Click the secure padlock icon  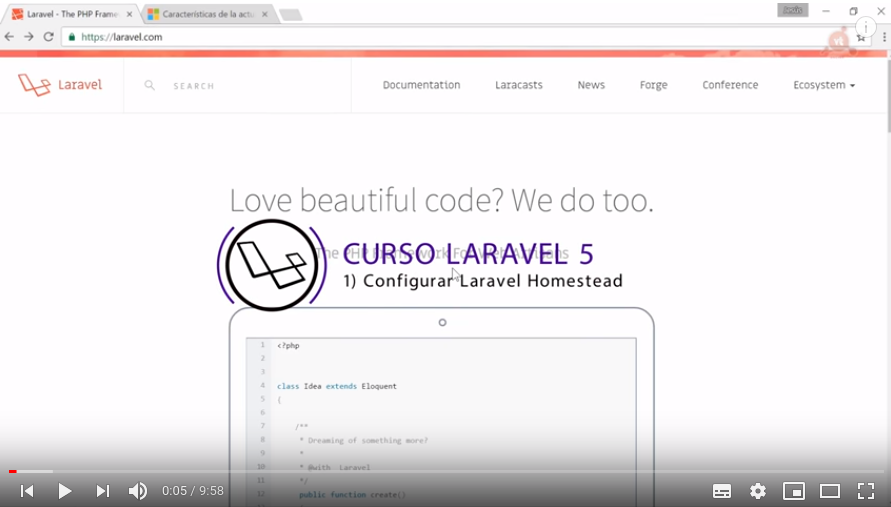click(x=72, y=37)
